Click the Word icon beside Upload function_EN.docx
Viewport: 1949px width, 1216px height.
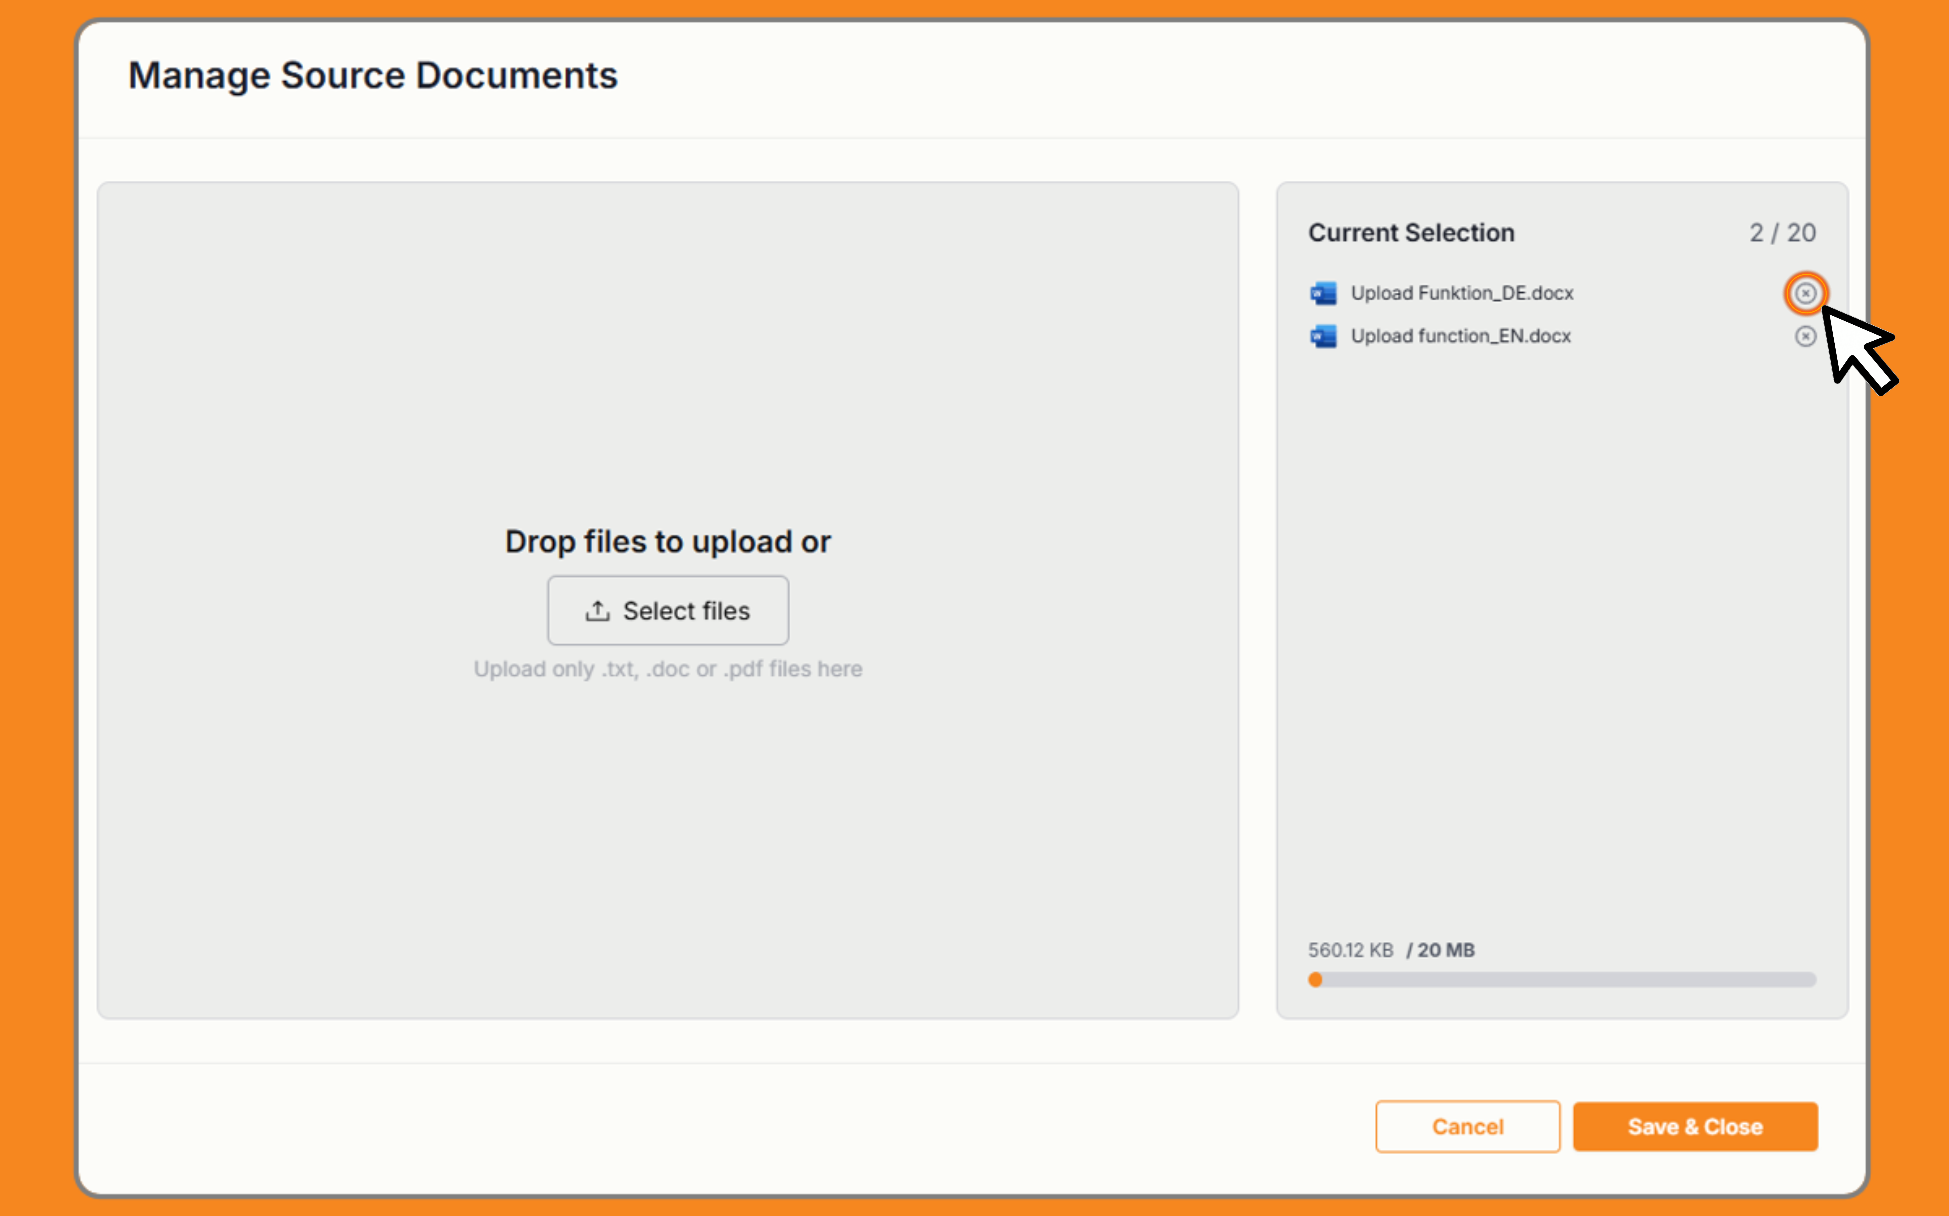pos(1323,336)
